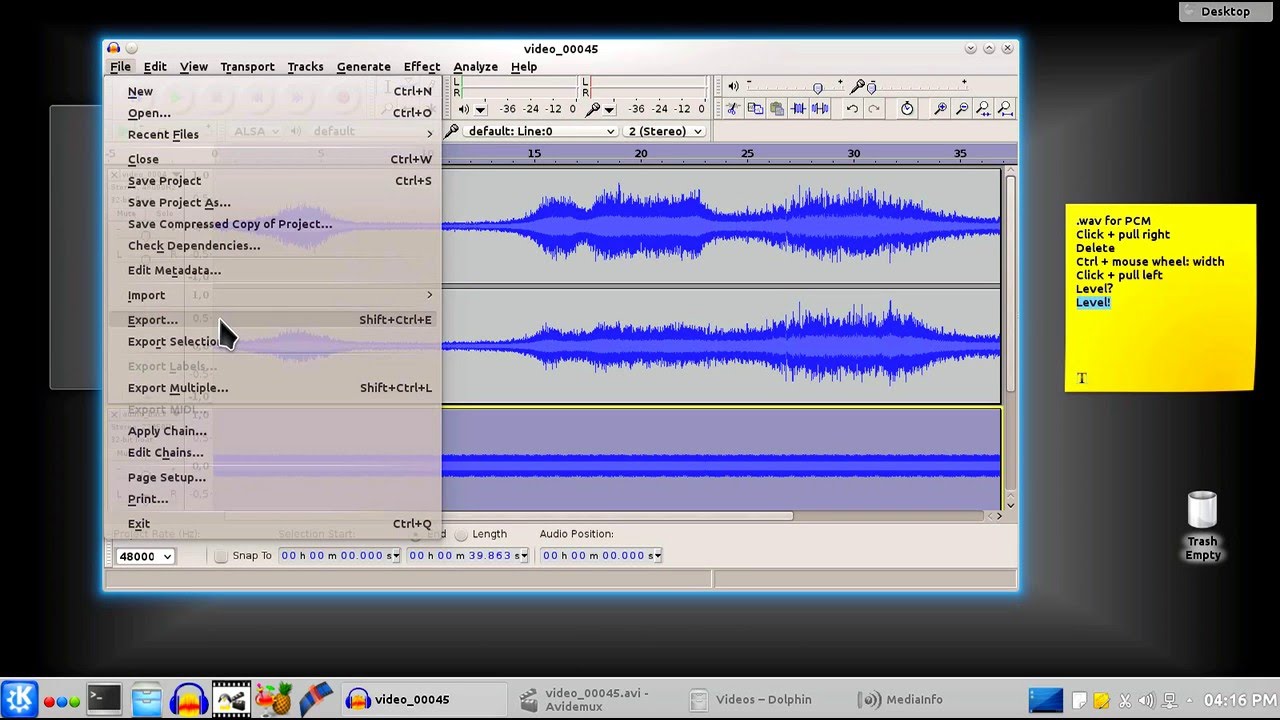This screenshot has height=720, width=1280.
Task: Open the output meter dropdown arrow
Action: [481, 109]
